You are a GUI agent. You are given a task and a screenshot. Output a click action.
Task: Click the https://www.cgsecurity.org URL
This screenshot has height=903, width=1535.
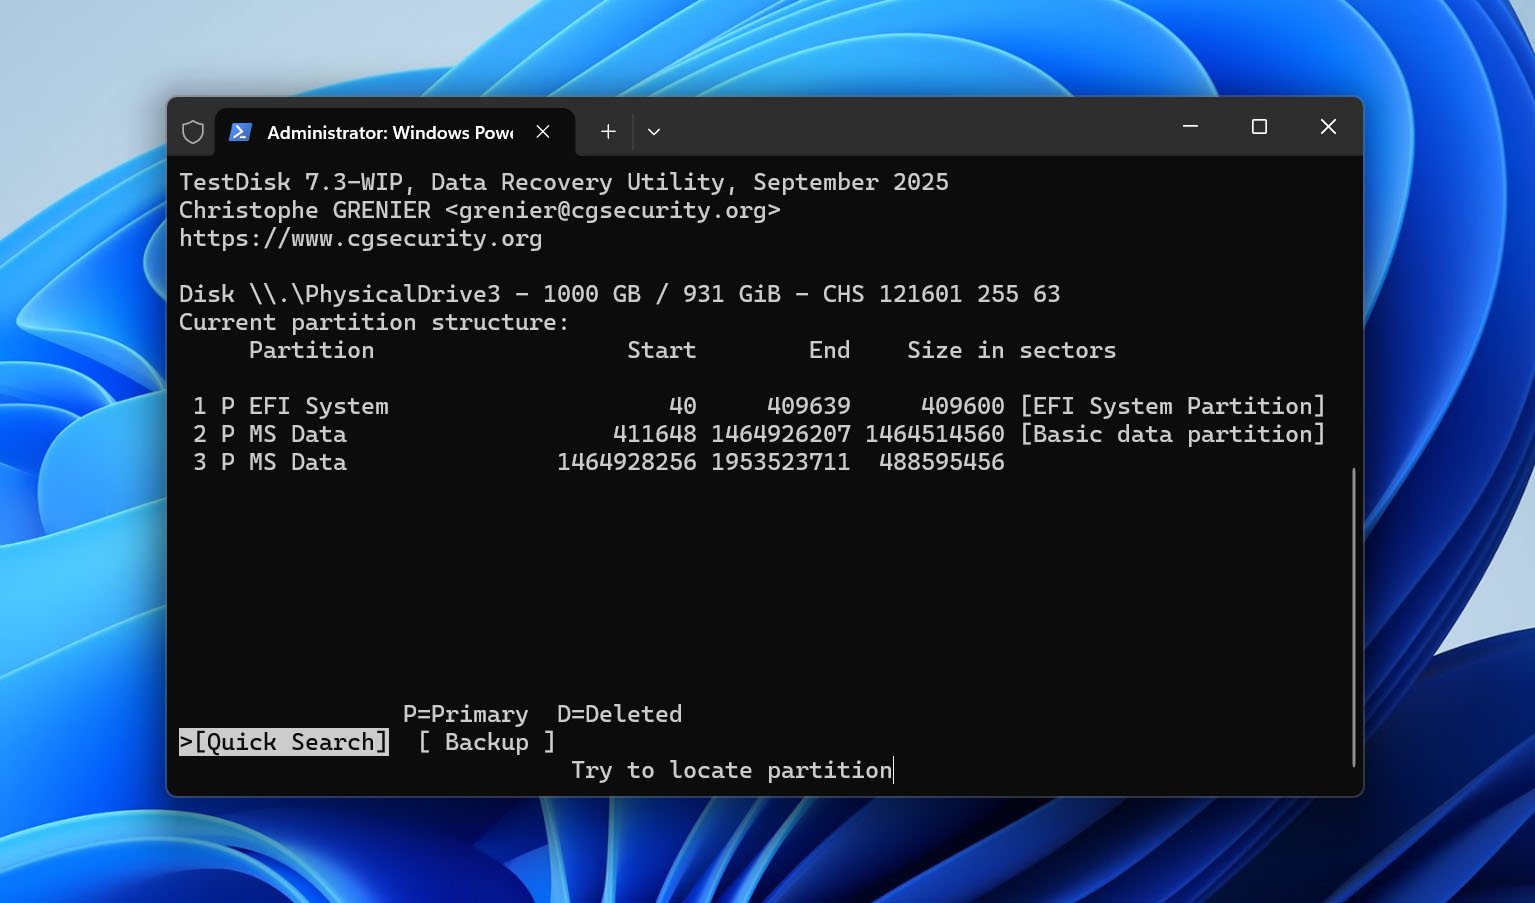[360, 238]
